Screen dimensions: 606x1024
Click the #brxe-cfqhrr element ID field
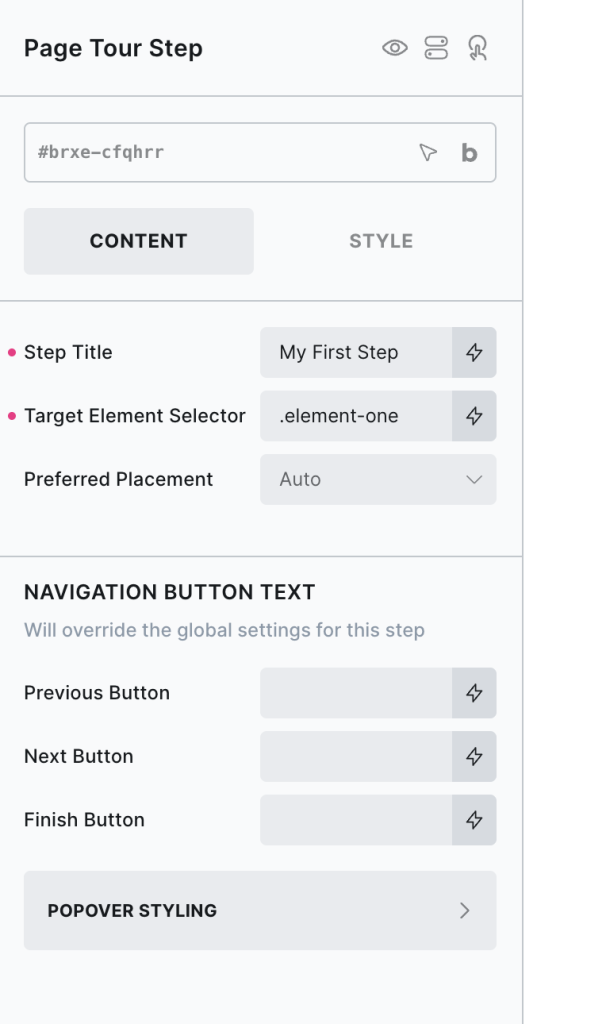point(210,153)
